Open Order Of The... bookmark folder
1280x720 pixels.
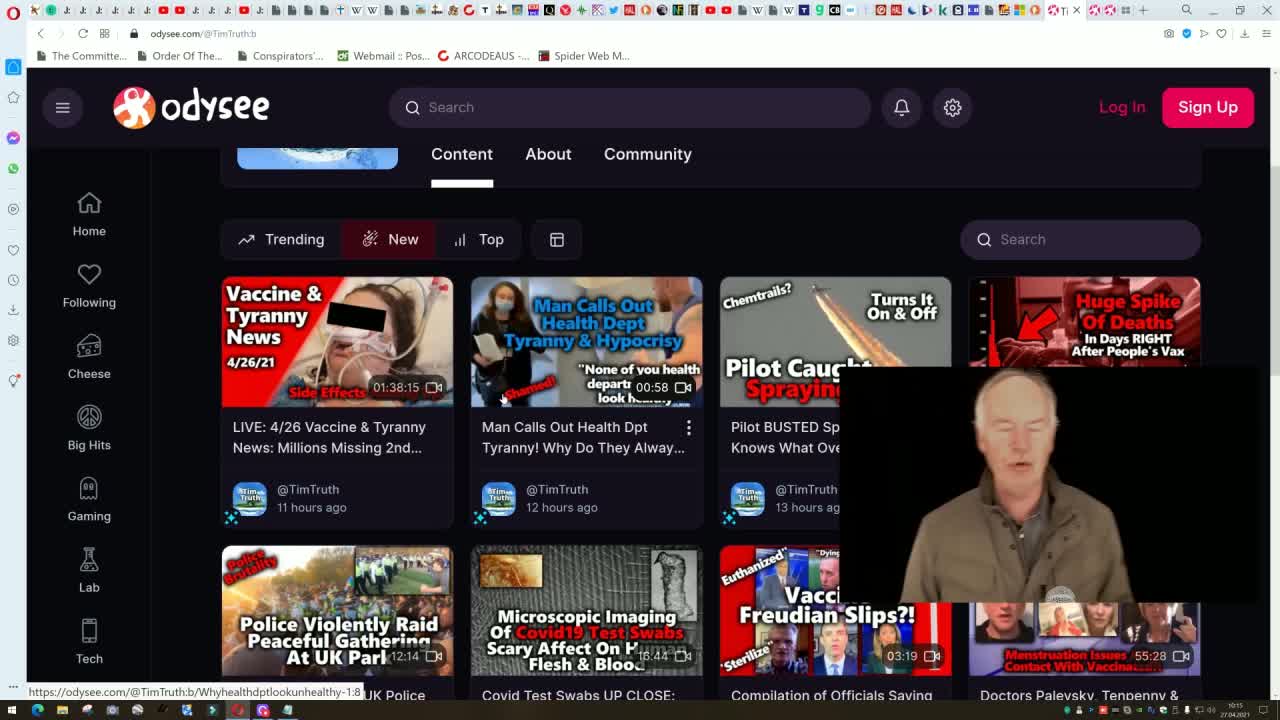coord(179,56)
